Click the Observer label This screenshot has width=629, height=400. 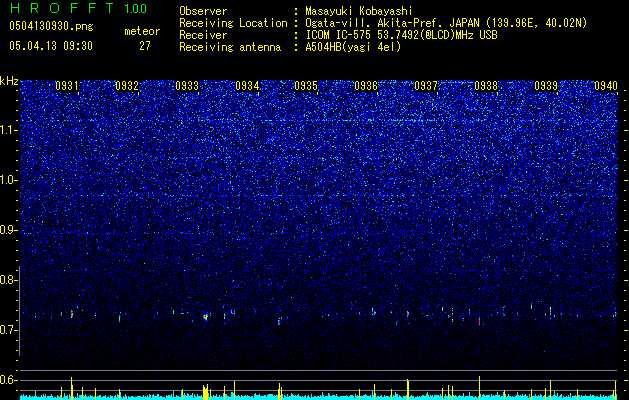point(203,11)
